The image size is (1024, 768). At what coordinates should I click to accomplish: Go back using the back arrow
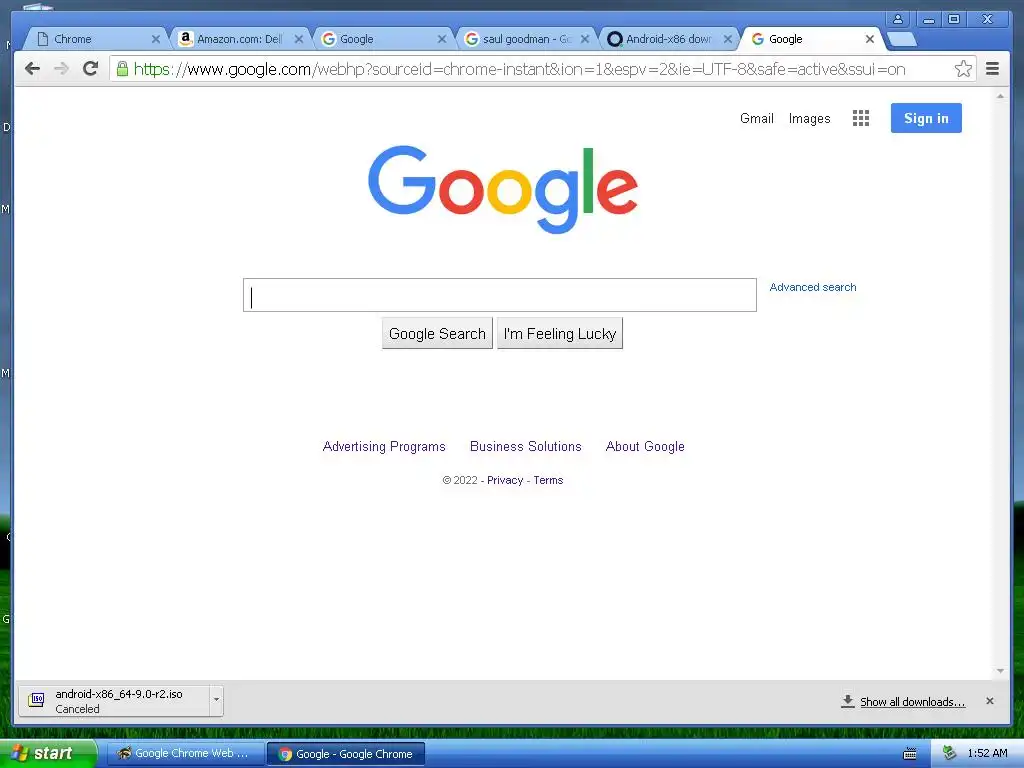coord(32,69)
